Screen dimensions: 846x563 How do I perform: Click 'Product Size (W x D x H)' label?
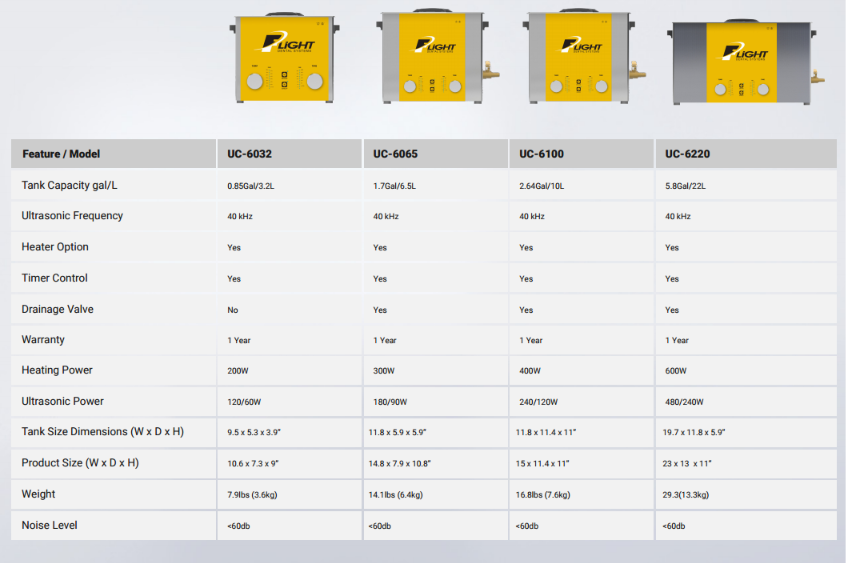tap(80, 463)
